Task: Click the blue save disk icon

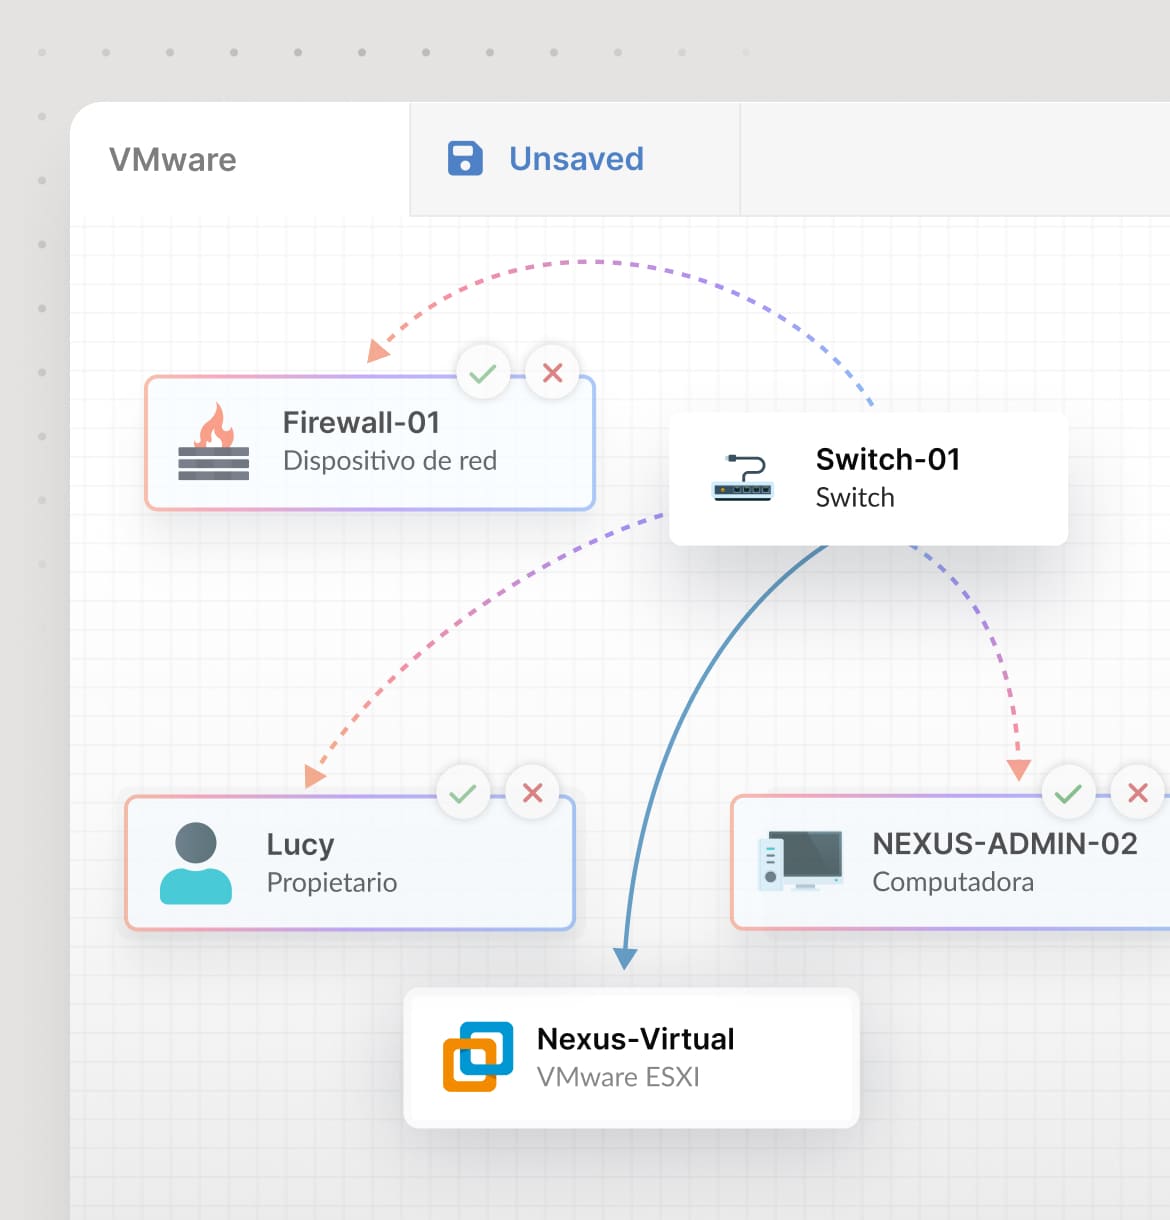Action: (x=465, y=159)
